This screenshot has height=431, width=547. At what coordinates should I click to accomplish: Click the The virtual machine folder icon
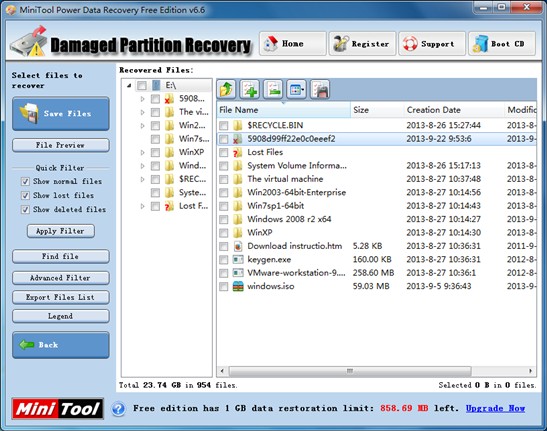tap(238, 179)
